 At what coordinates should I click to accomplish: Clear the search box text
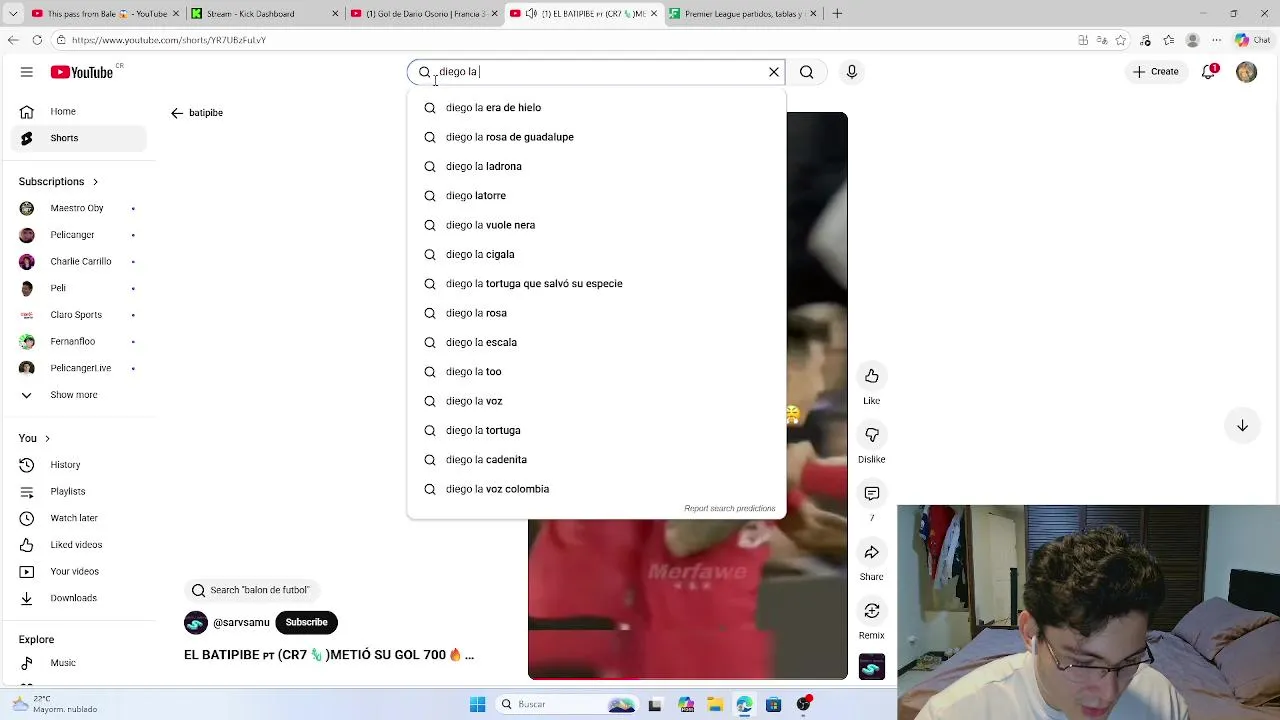pyautogui.click(x=773, y=72)
